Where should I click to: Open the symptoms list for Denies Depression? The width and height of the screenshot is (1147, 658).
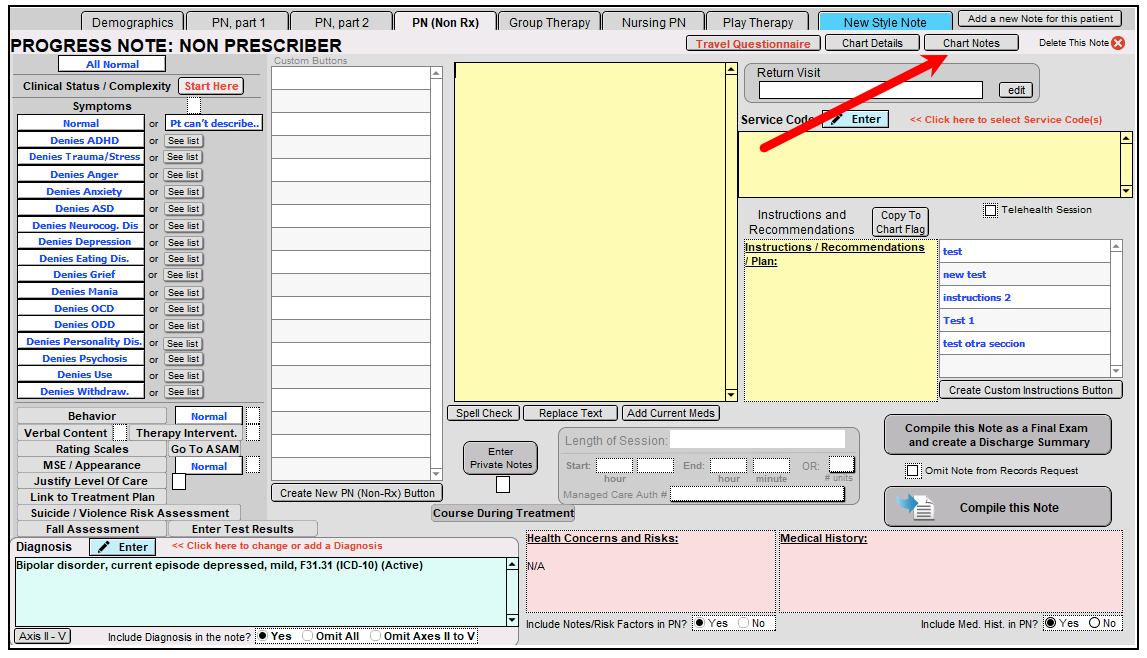[183, 242]
